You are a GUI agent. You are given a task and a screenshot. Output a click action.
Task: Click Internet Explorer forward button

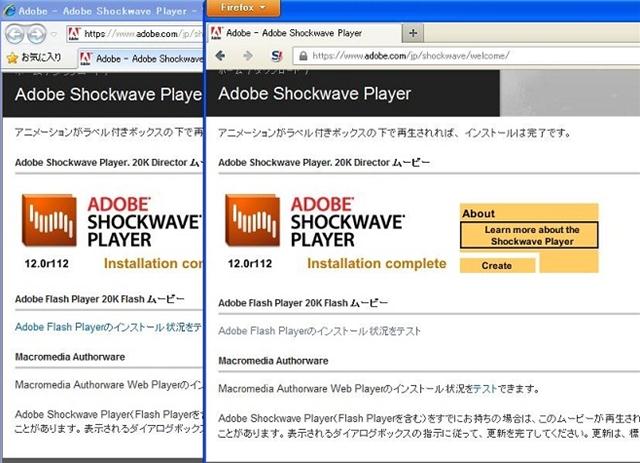pos(37,34)
